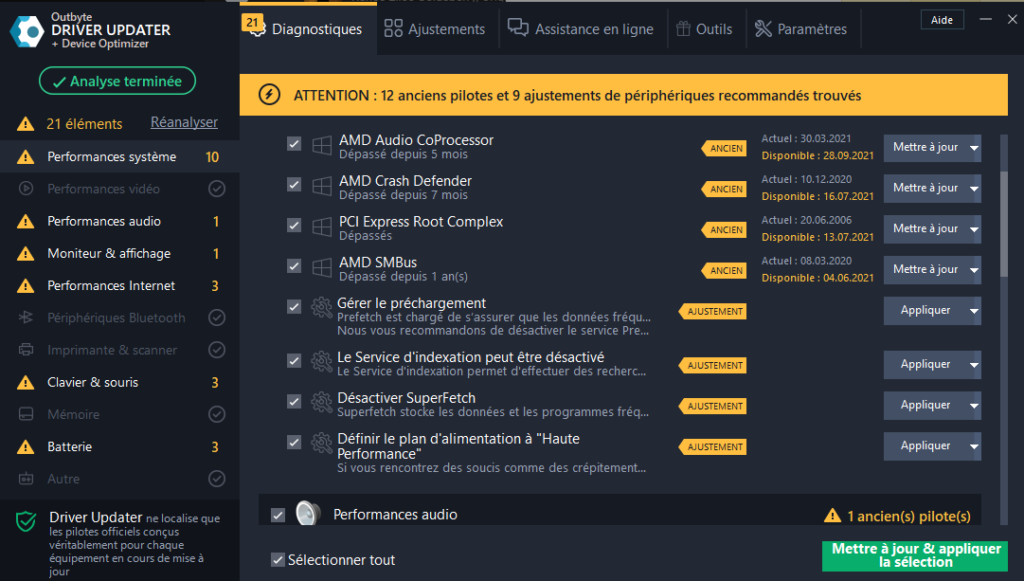Click the warning triangle beside Batterie
Viewport: 1024px width, 581px height.
tap(25, 447)
